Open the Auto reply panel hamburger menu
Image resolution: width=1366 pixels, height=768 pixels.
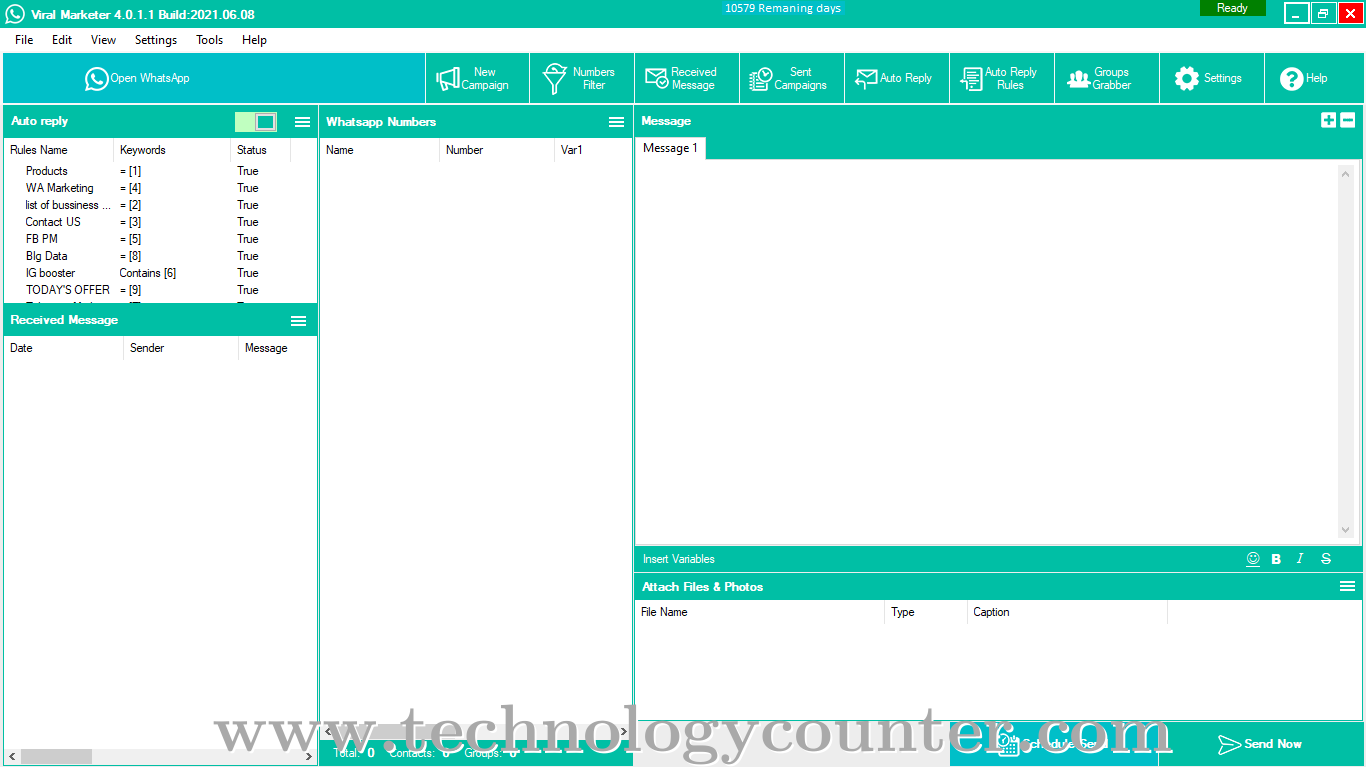point(302,122)
